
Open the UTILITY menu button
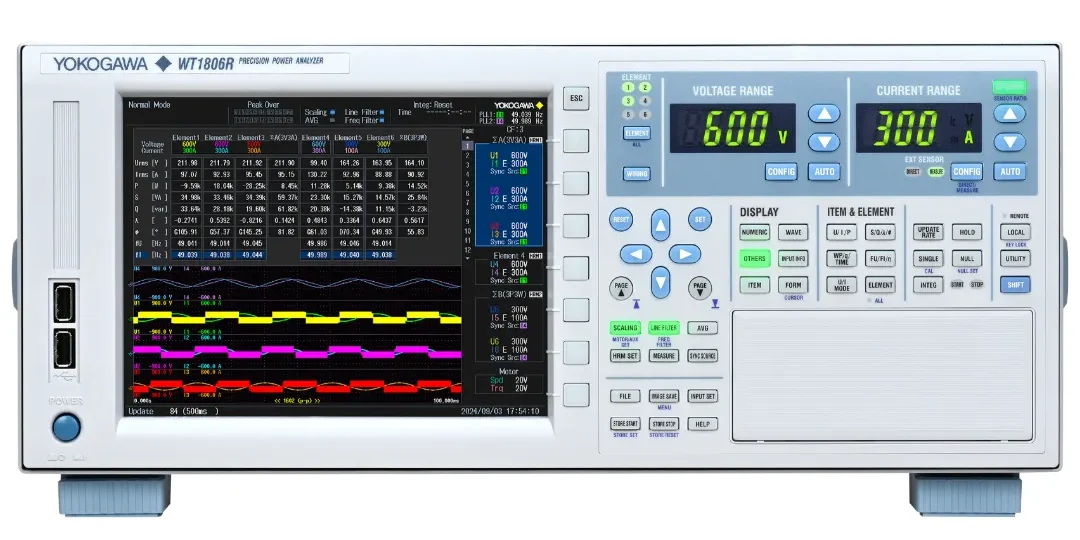coord(1015,259)
